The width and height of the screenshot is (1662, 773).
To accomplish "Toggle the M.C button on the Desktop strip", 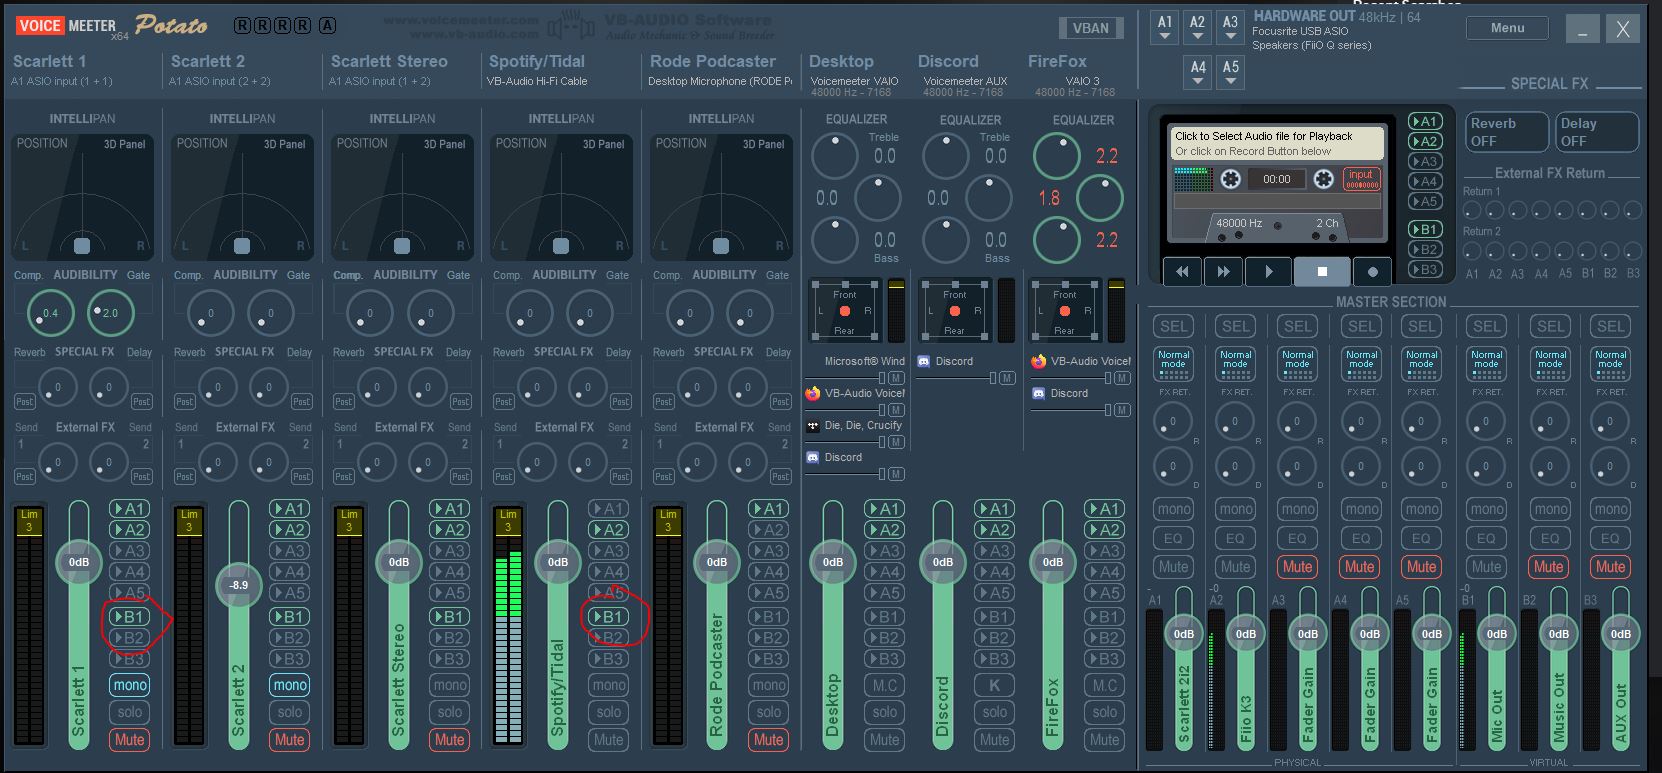I will point(885,685).
